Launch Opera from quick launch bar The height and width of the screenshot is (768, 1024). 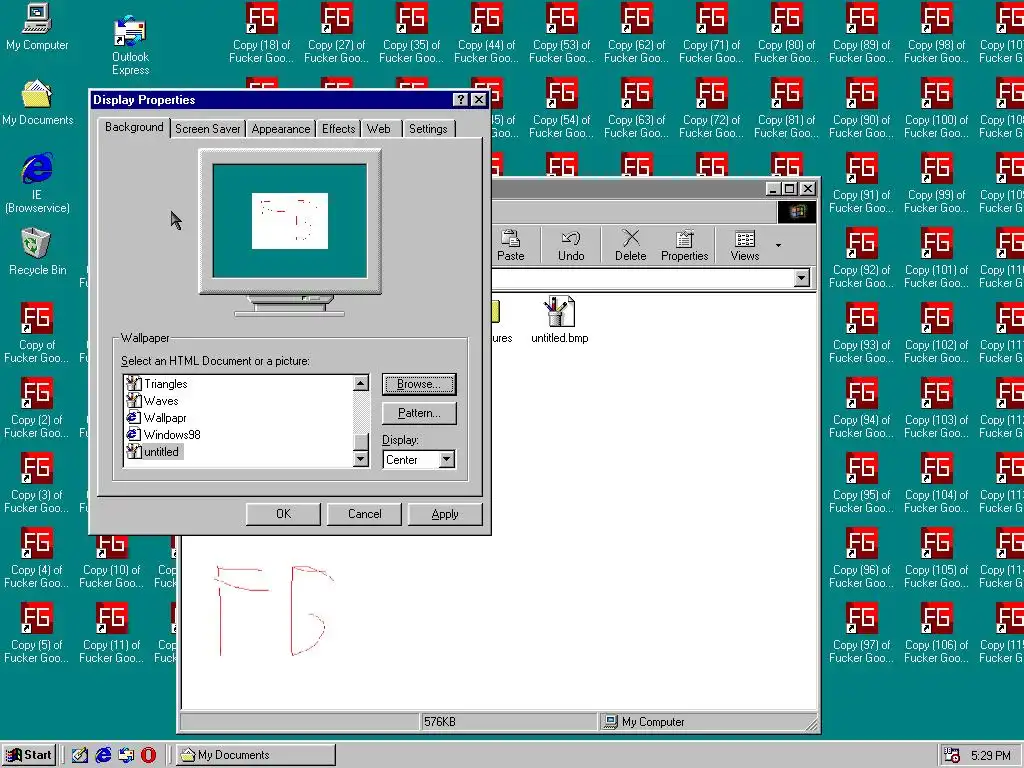149,755
